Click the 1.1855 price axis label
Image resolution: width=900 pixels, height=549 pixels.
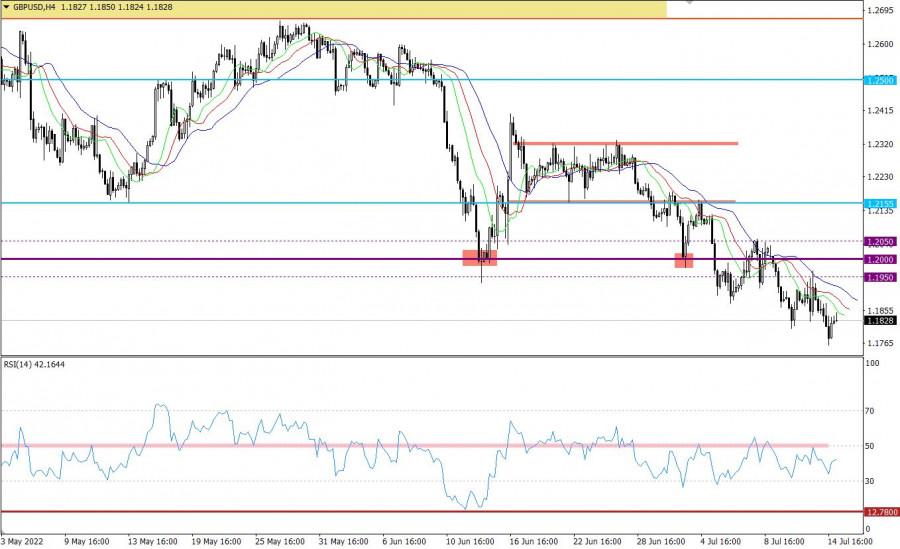880,310
